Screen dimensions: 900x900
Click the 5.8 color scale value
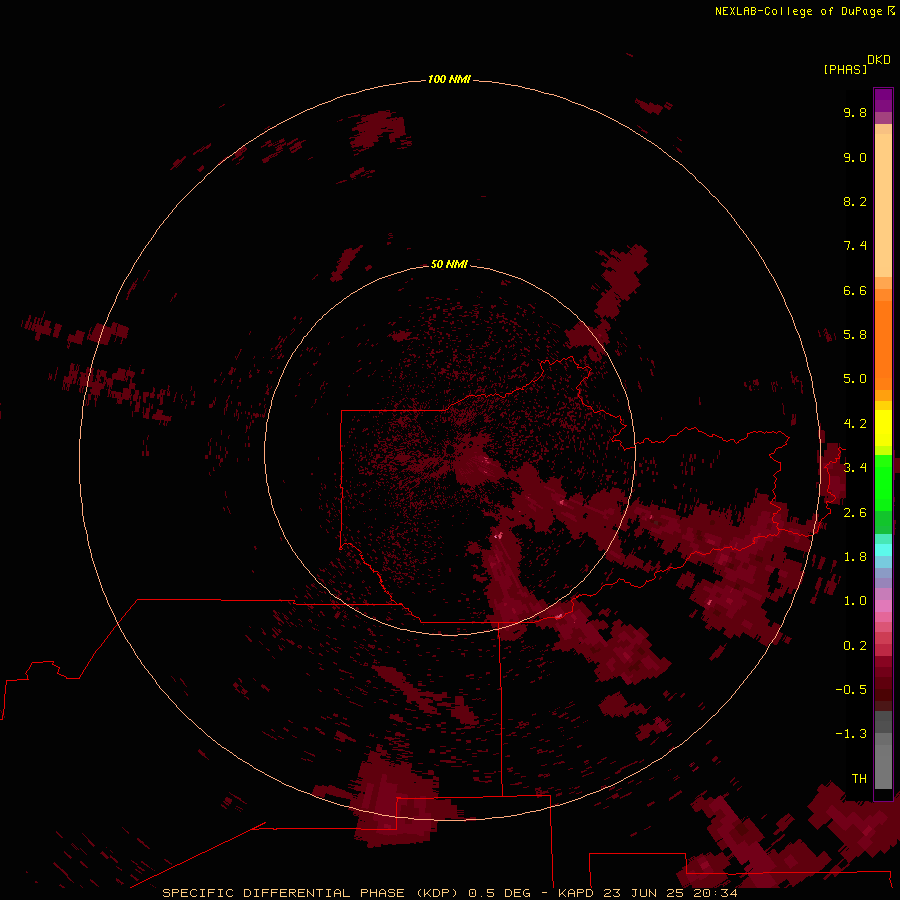[855, 335]
